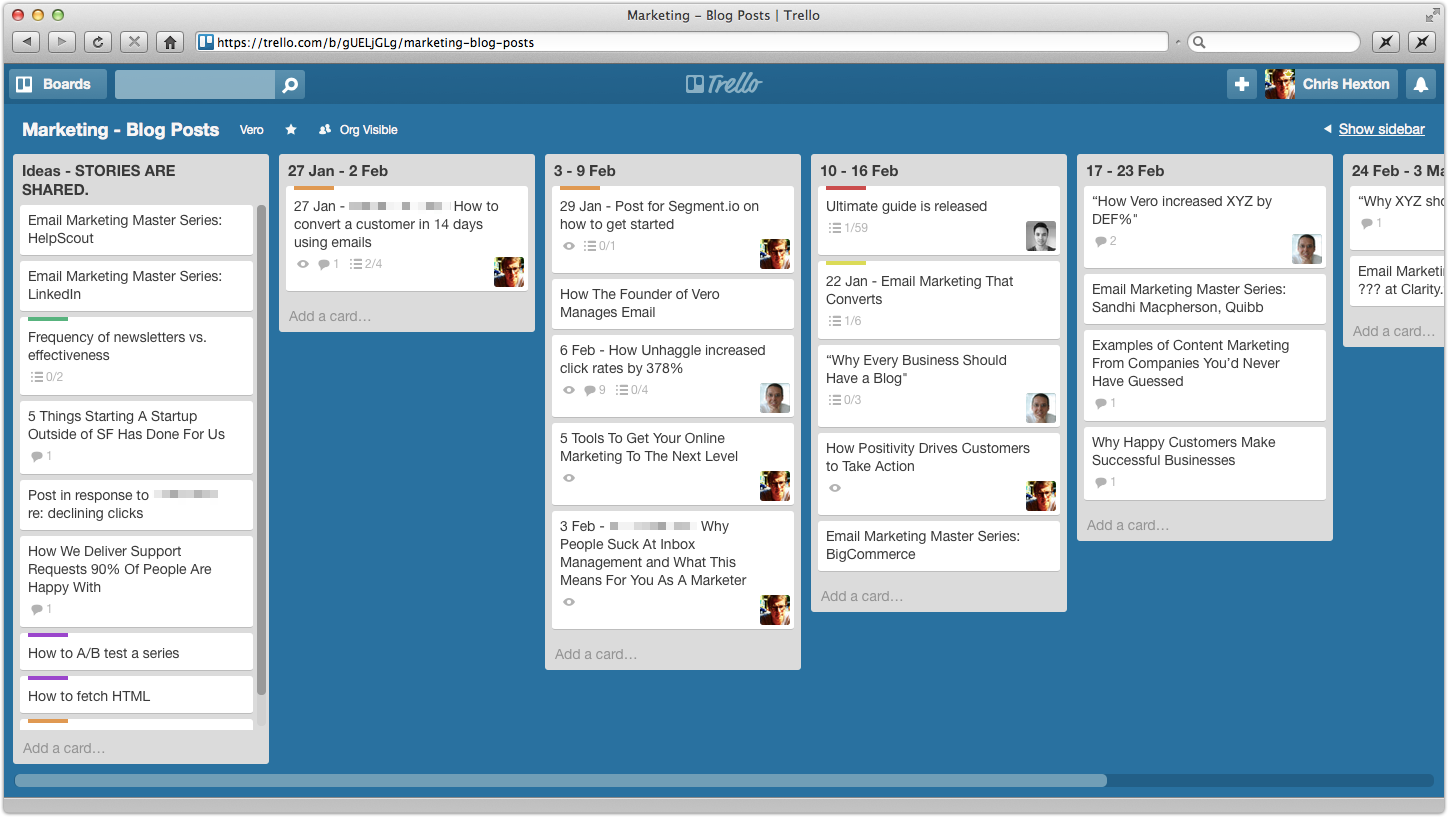Click eye subscribe icon on How Positivity card
Viewport: 1448px width, 817px height.
[x=835, y=488]
